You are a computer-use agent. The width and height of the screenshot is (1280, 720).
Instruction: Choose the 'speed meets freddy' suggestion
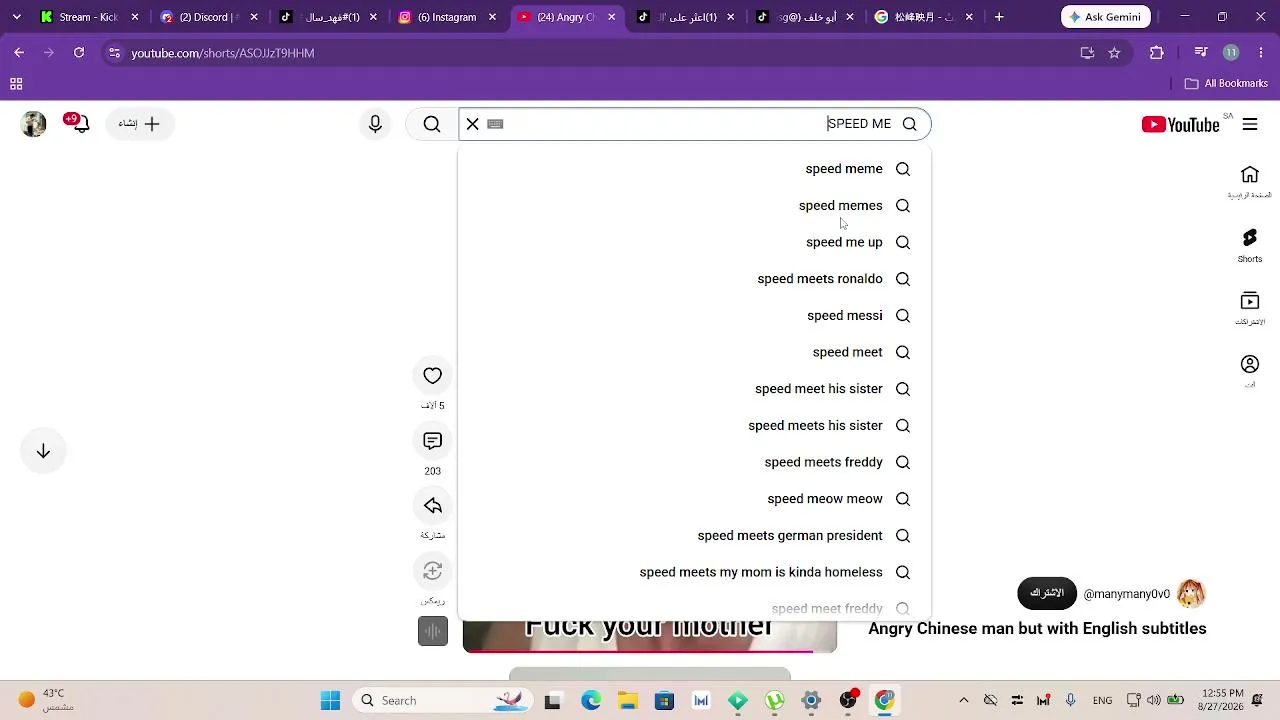[x=694, y=462]
